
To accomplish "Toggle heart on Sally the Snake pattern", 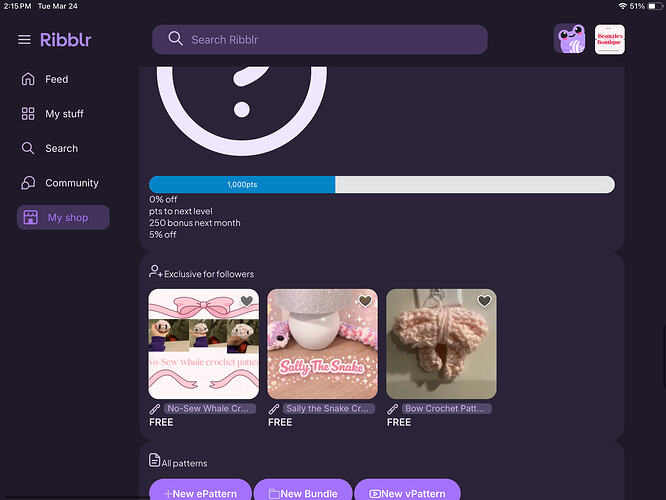I will point(365,301).
